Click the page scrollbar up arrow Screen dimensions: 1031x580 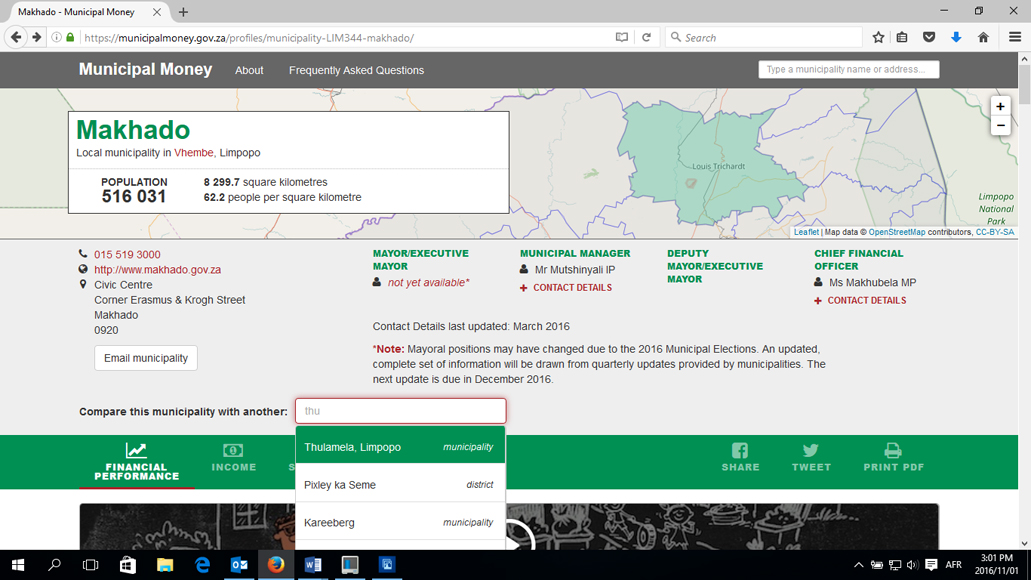coord(1024,59)
